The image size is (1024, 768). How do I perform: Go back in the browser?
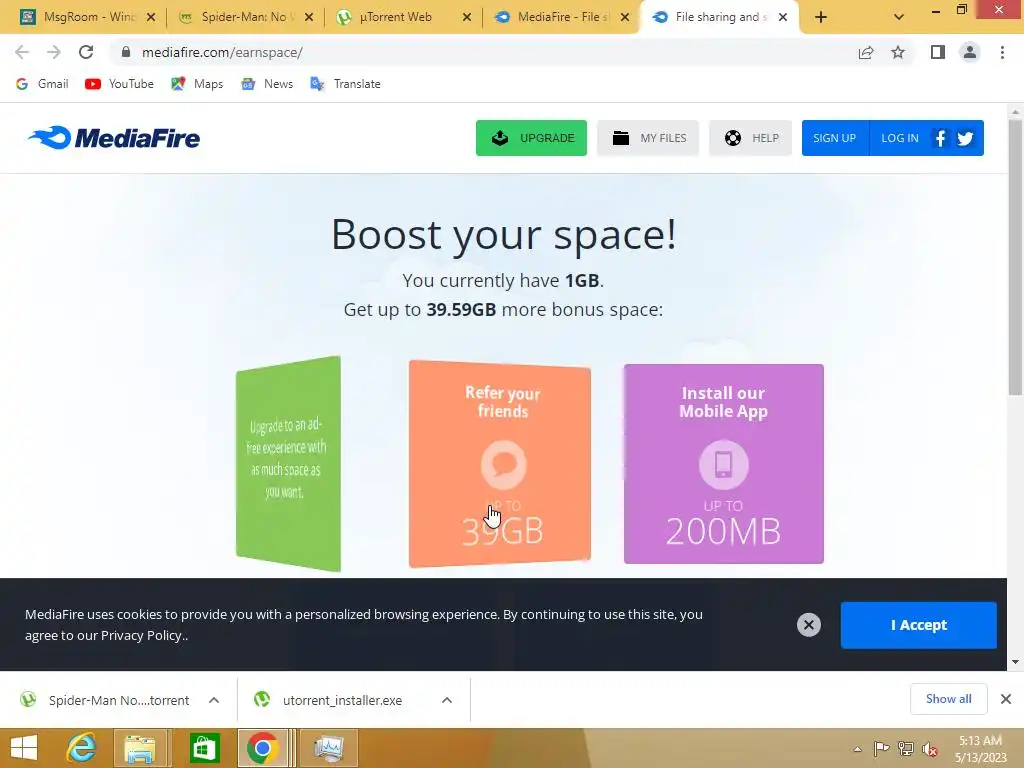(22, 52)
